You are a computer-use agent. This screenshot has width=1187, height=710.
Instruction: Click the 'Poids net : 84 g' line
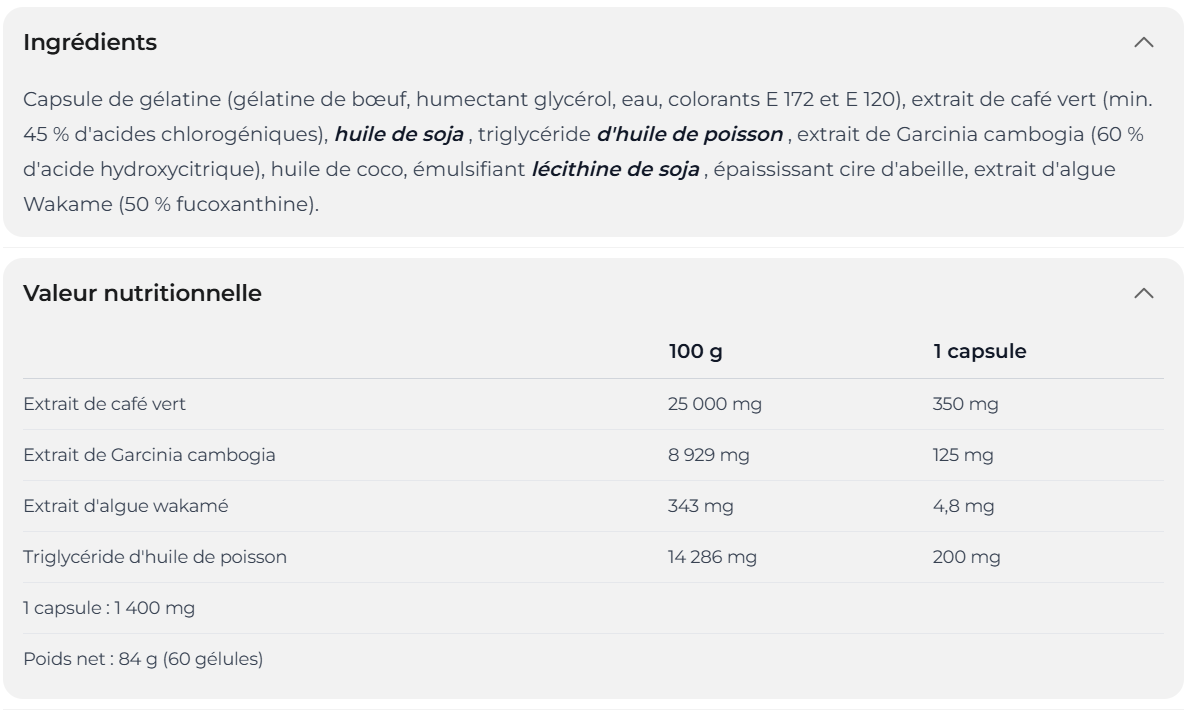tap(143, 659)
